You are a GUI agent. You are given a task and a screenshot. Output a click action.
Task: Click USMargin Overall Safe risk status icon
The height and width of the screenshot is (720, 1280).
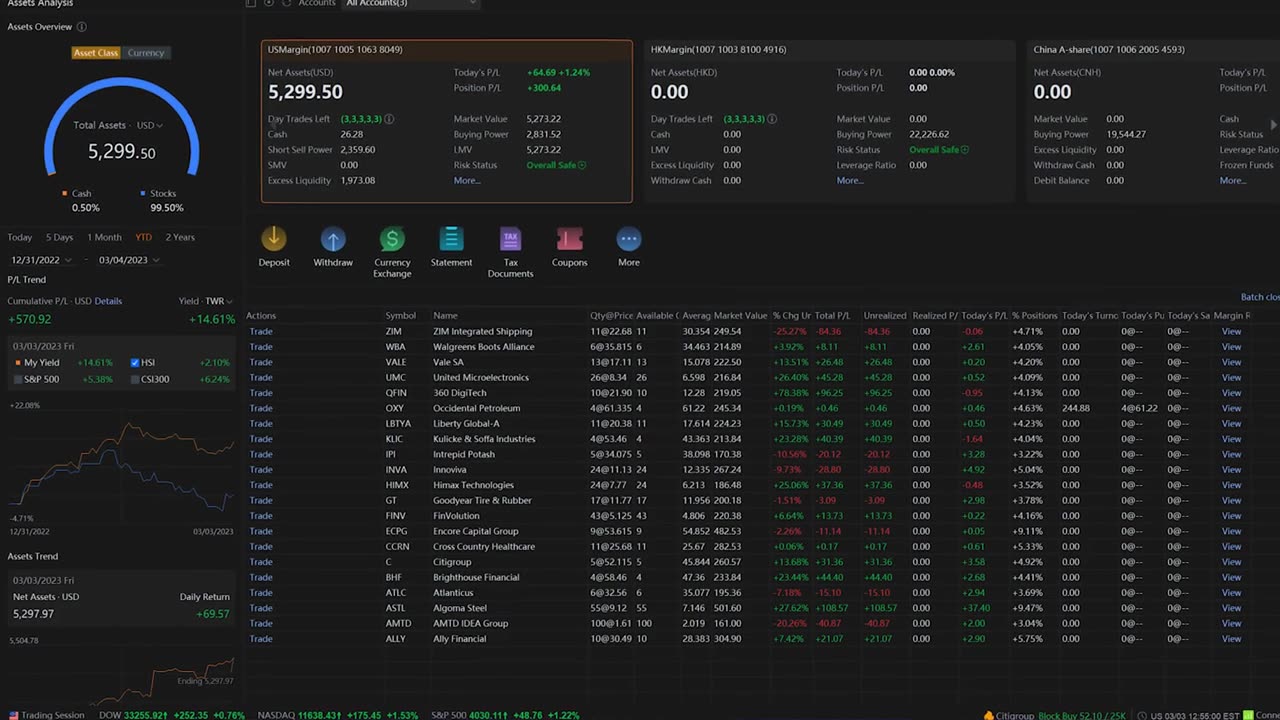click(x=582, y=165)
